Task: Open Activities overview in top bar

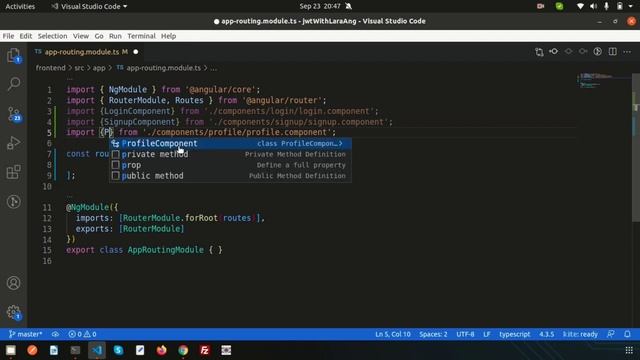Action: (20, 6)
